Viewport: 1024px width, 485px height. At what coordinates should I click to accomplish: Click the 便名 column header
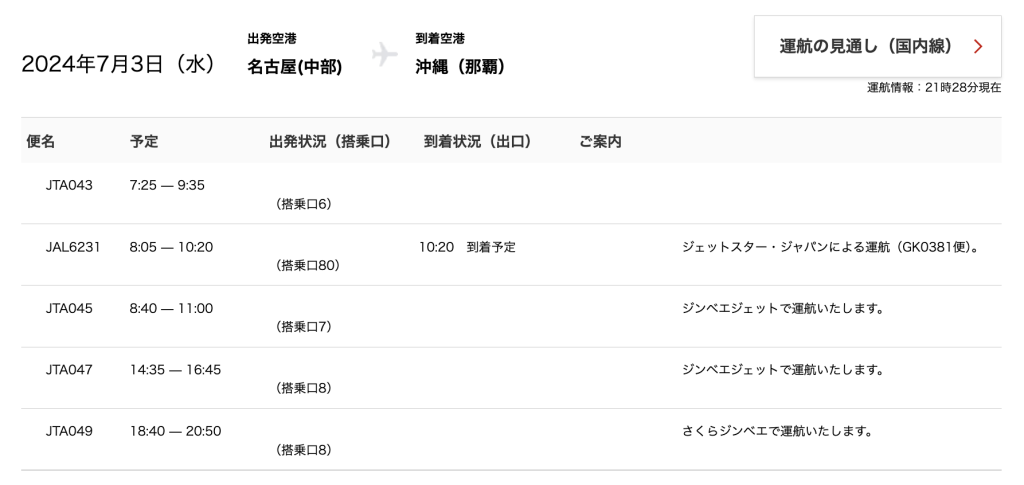(41, 142)
